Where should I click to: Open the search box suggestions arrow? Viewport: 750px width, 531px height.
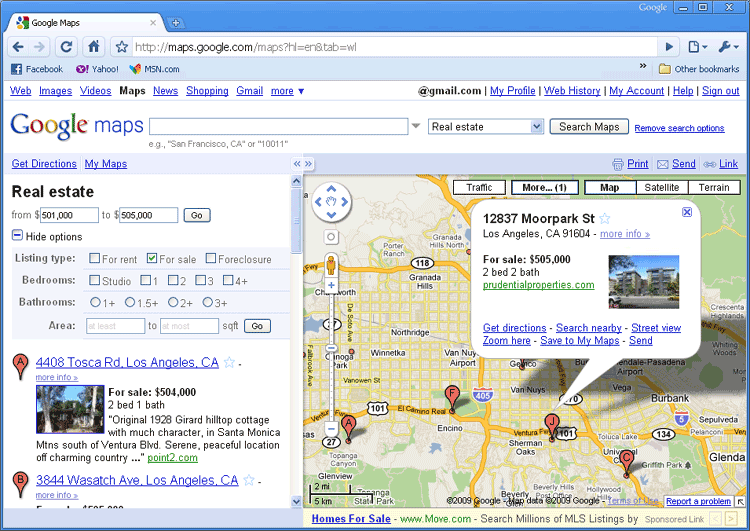click(416, 126)
